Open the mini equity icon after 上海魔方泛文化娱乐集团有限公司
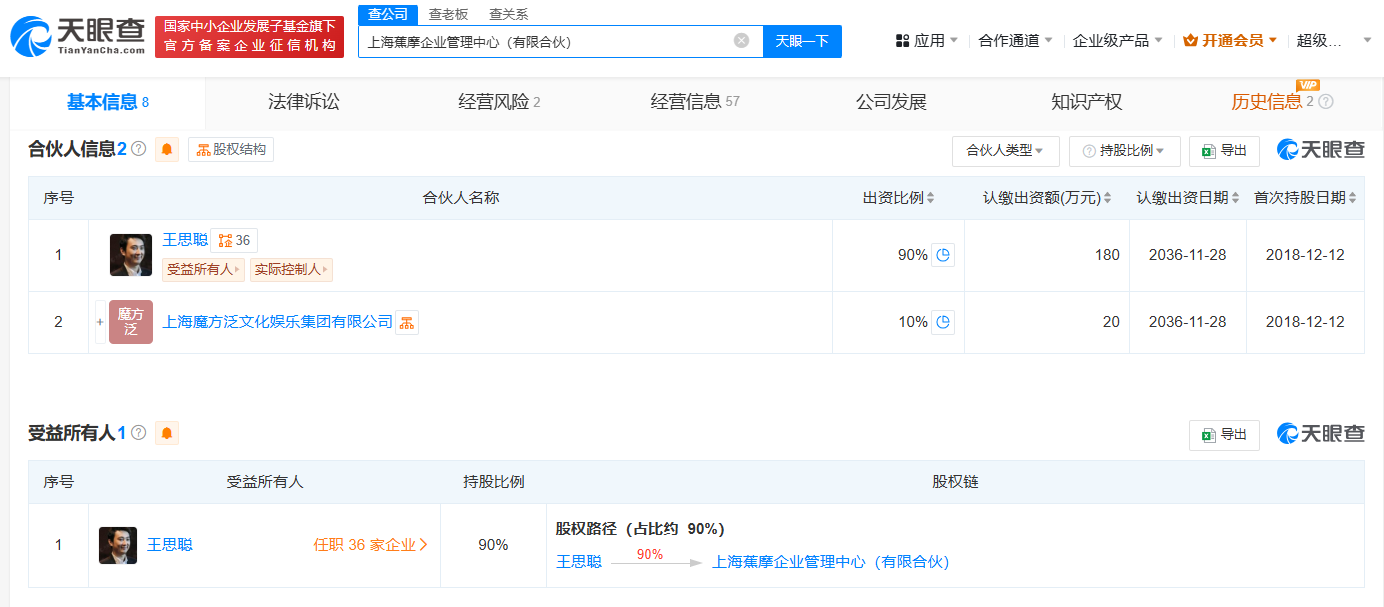The image size is (1384, 607). [406, 322]
